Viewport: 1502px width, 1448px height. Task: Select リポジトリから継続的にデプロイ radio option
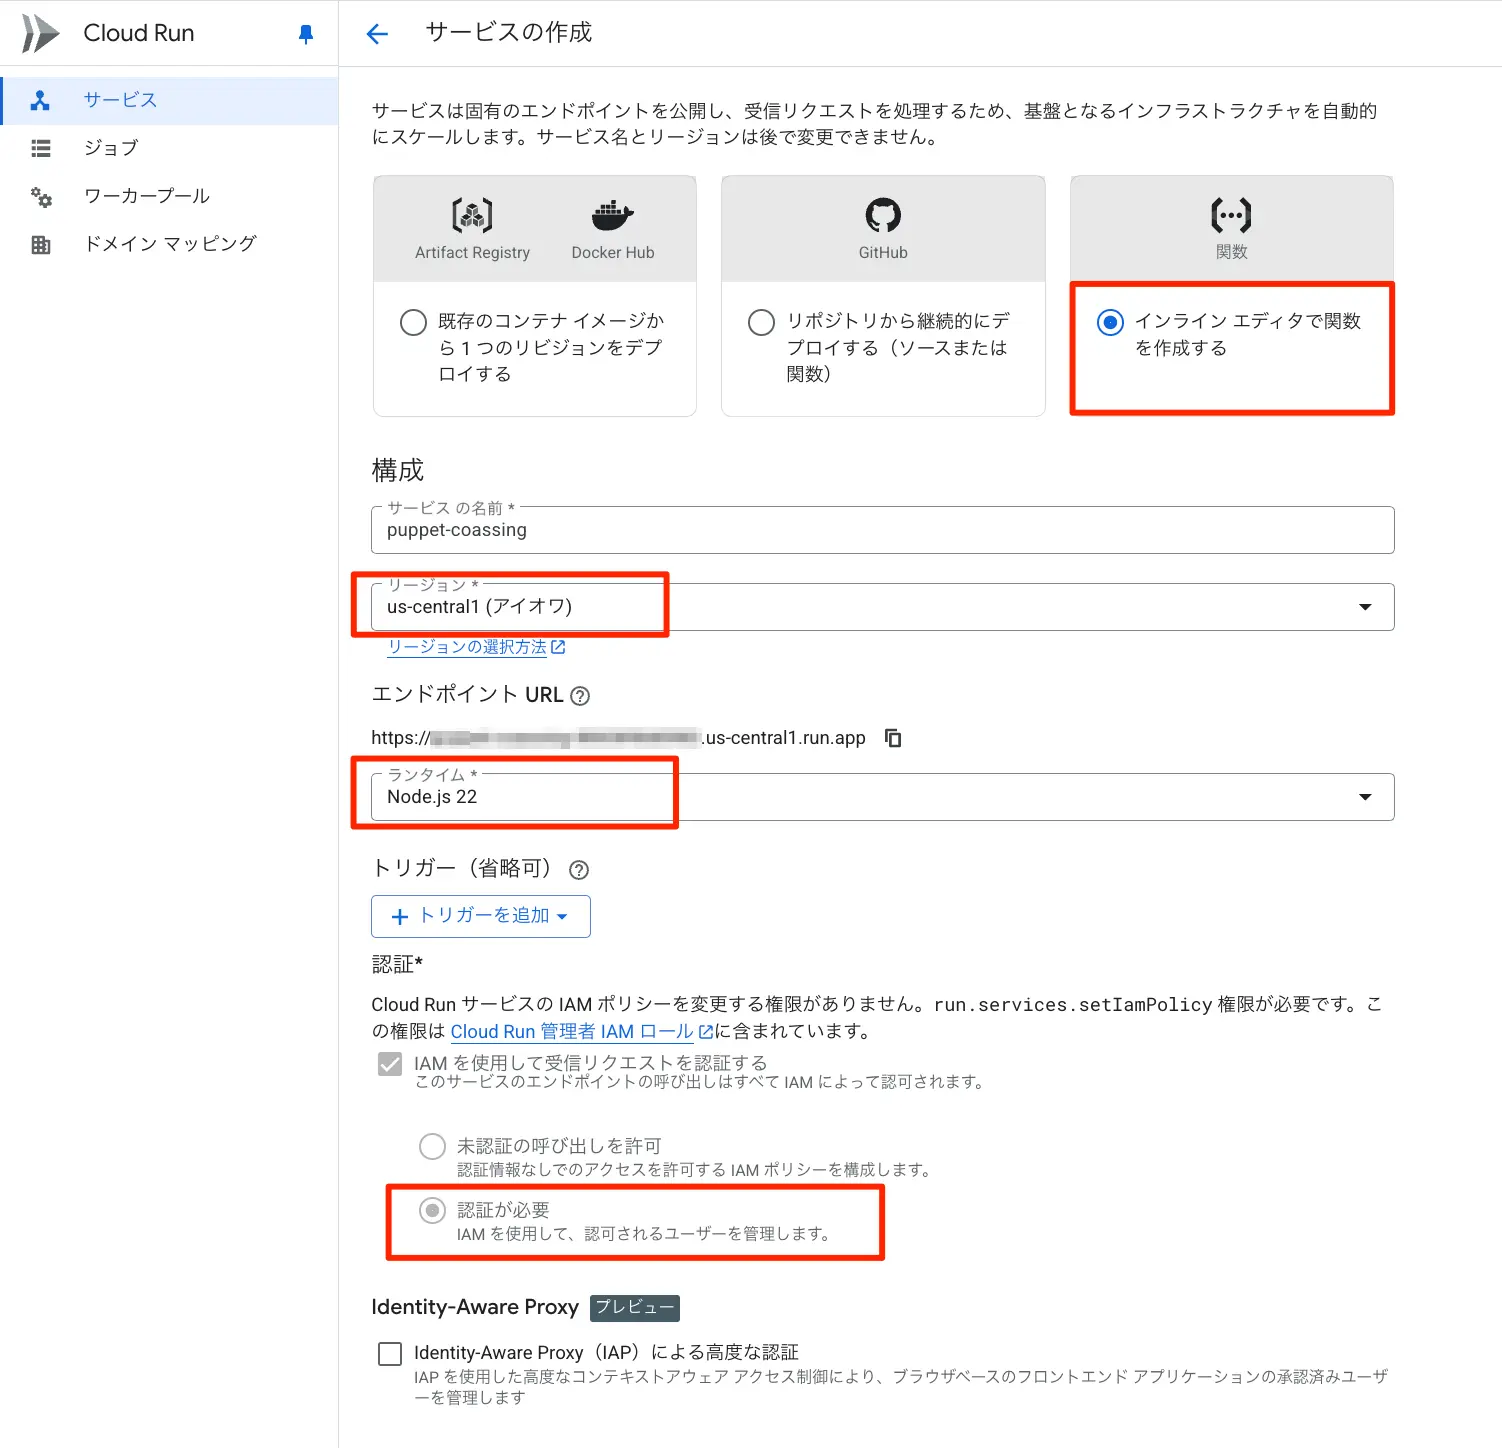tap(761, 322)
